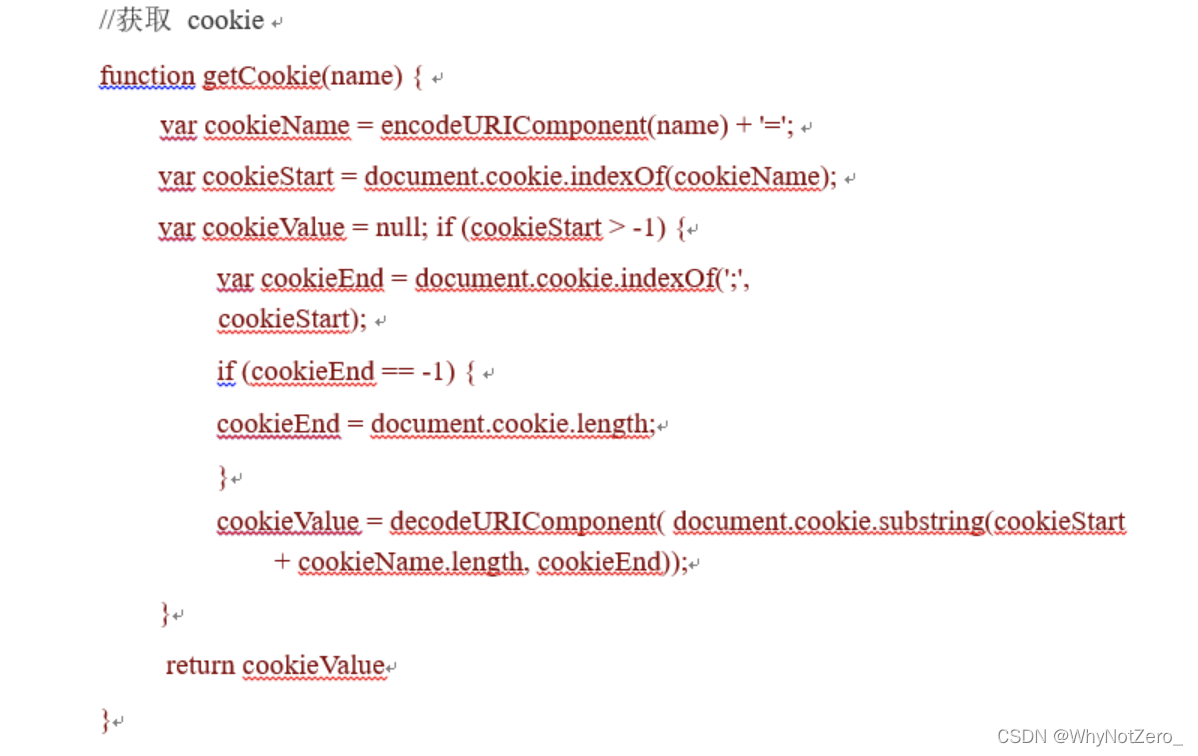Screen dimensions: 1198x756
Task: Click the 'return cookieValue' line
Action: [x=275, y=666]
